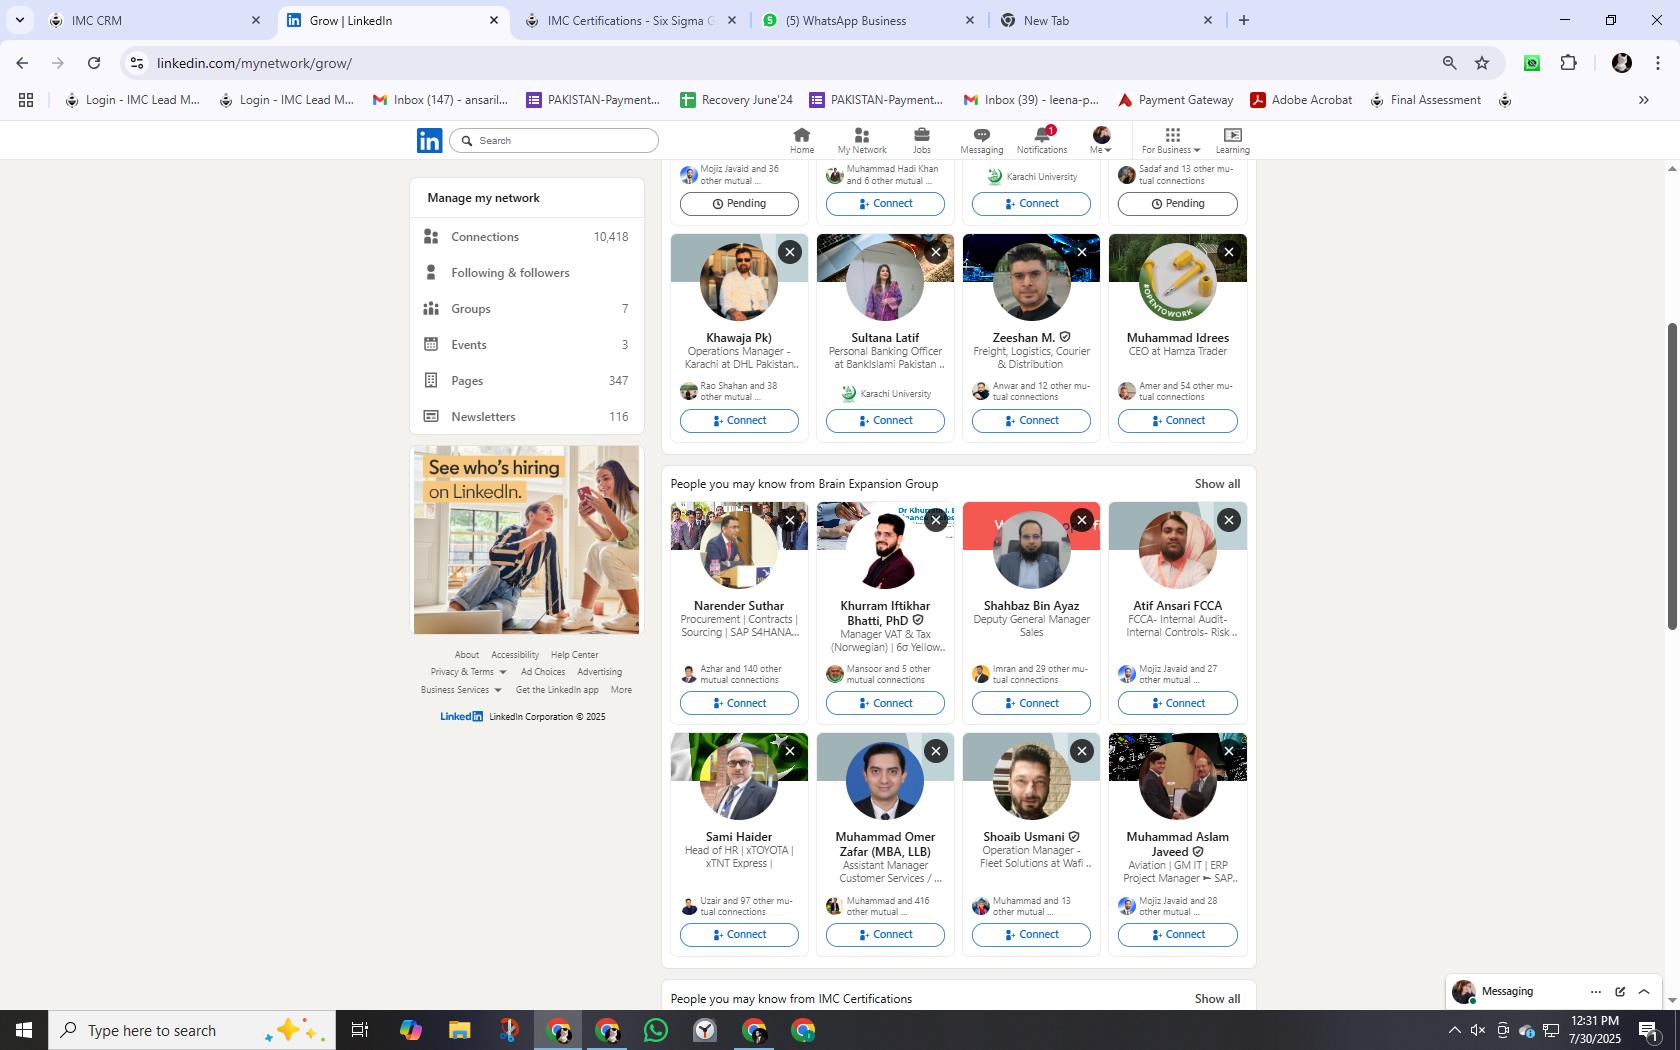
Task: Expand the Messaging overlay chevron
Action: tap(1644, 992)
